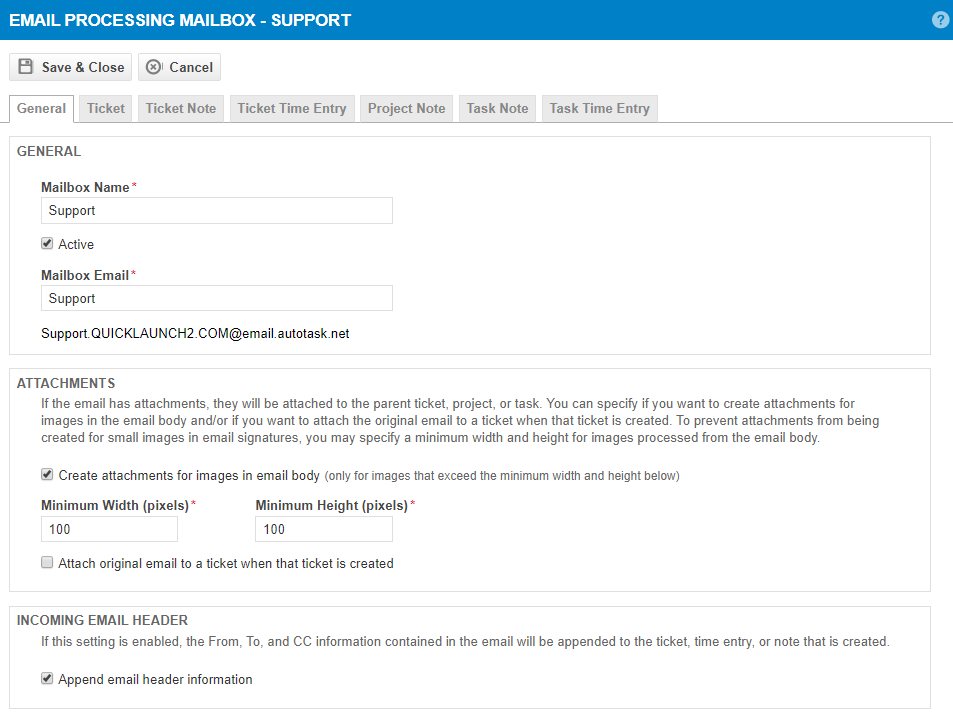Select the Task Time Entry tab

[x=599, y=108]
